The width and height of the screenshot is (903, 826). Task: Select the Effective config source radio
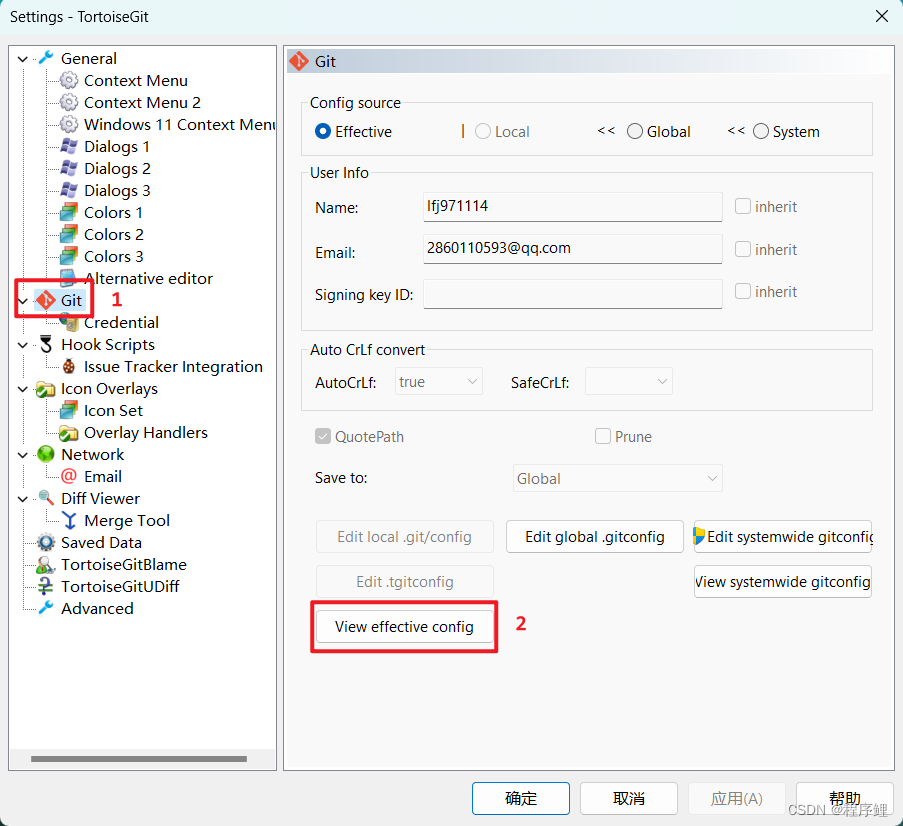pos(323,131)
